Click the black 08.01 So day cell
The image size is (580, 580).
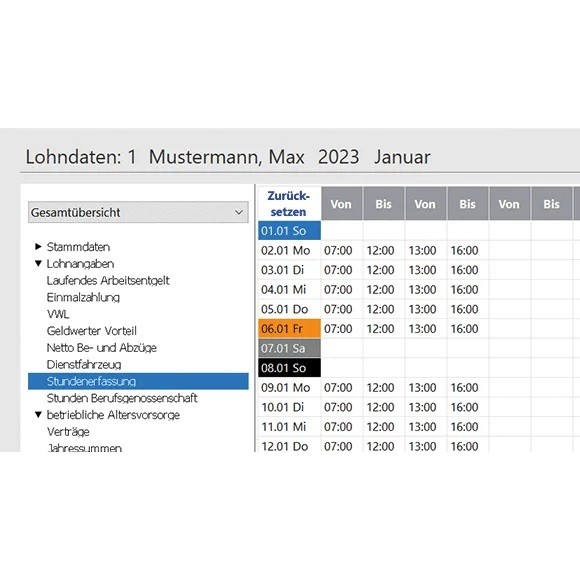pos(289,368)
